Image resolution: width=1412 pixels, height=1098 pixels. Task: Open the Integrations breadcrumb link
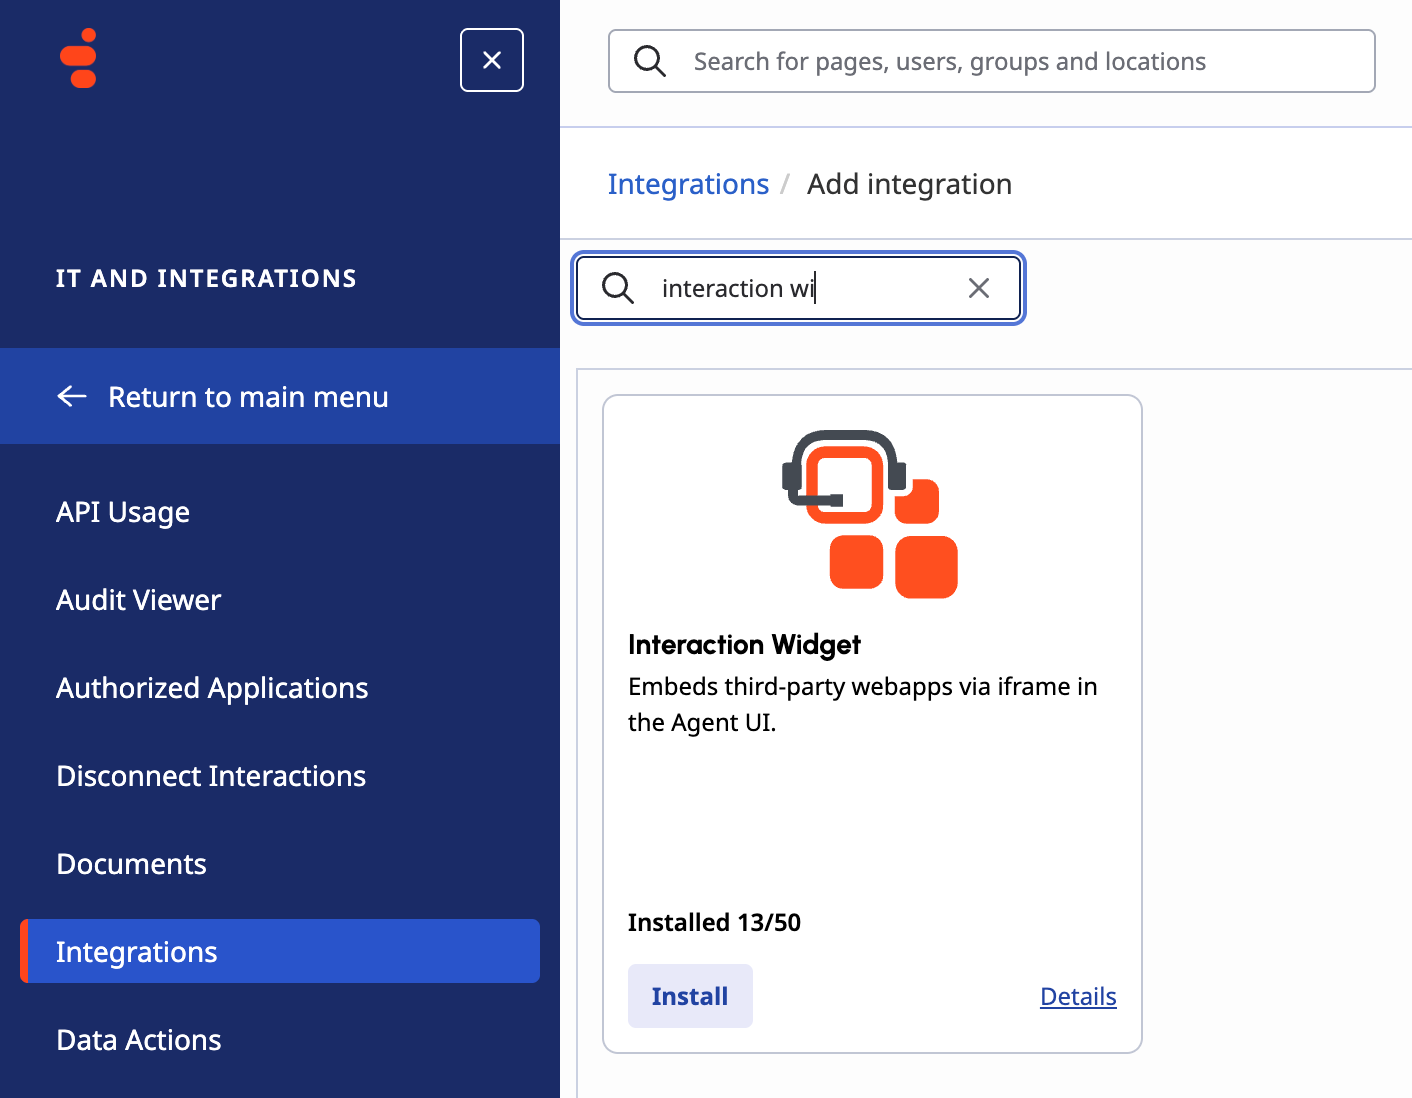click(688, 184)
